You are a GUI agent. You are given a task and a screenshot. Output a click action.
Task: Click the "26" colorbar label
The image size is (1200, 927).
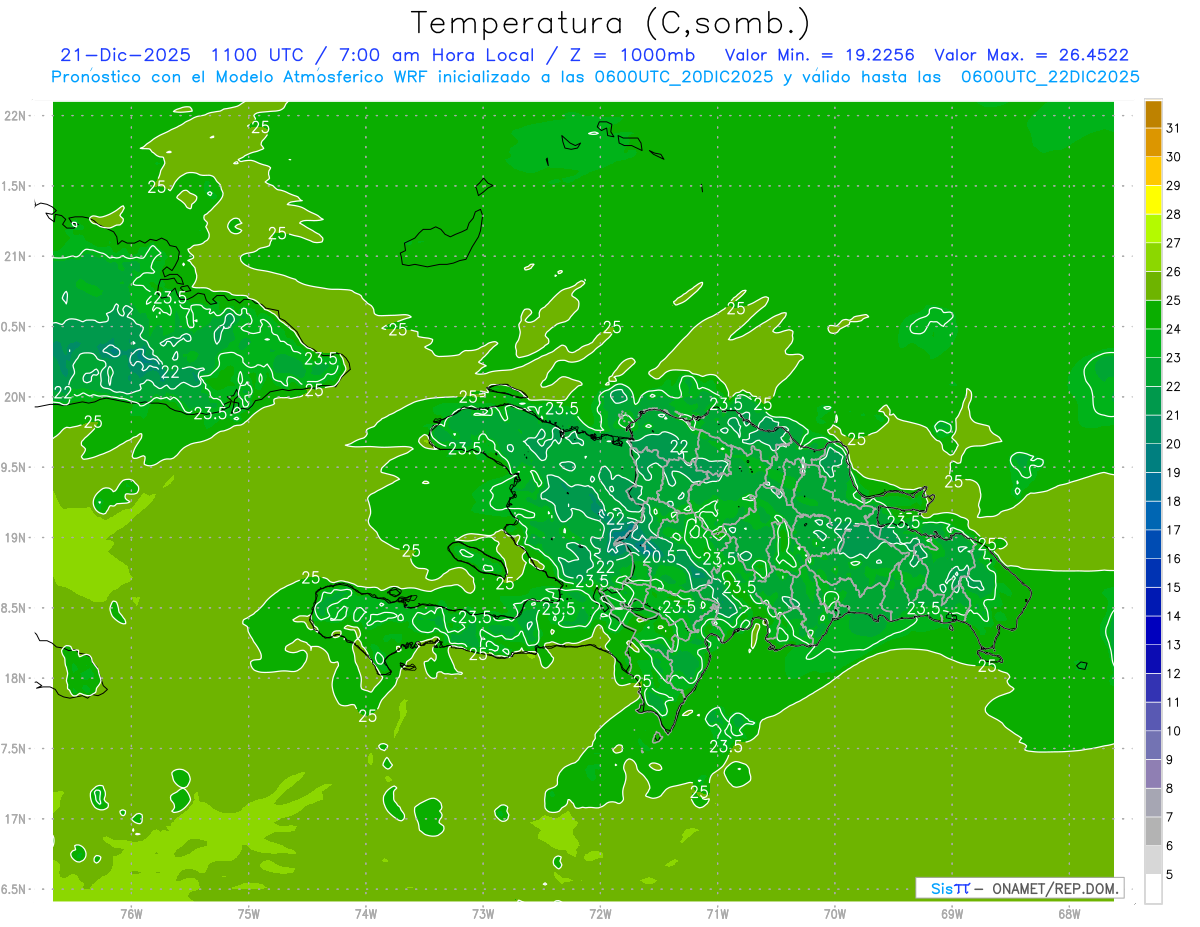coord(1174,271)
